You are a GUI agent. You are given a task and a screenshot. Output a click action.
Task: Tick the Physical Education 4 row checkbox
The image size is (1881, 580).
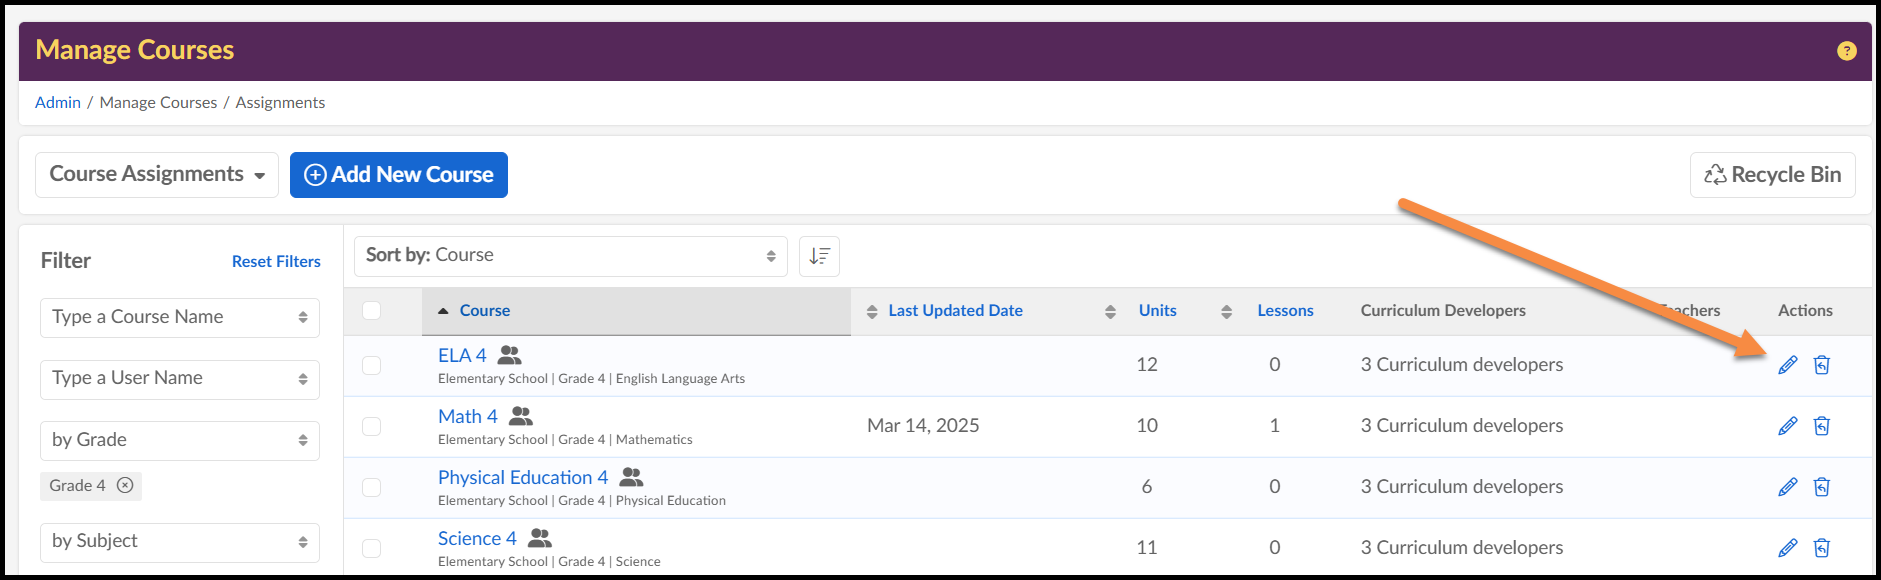point(372,487)
